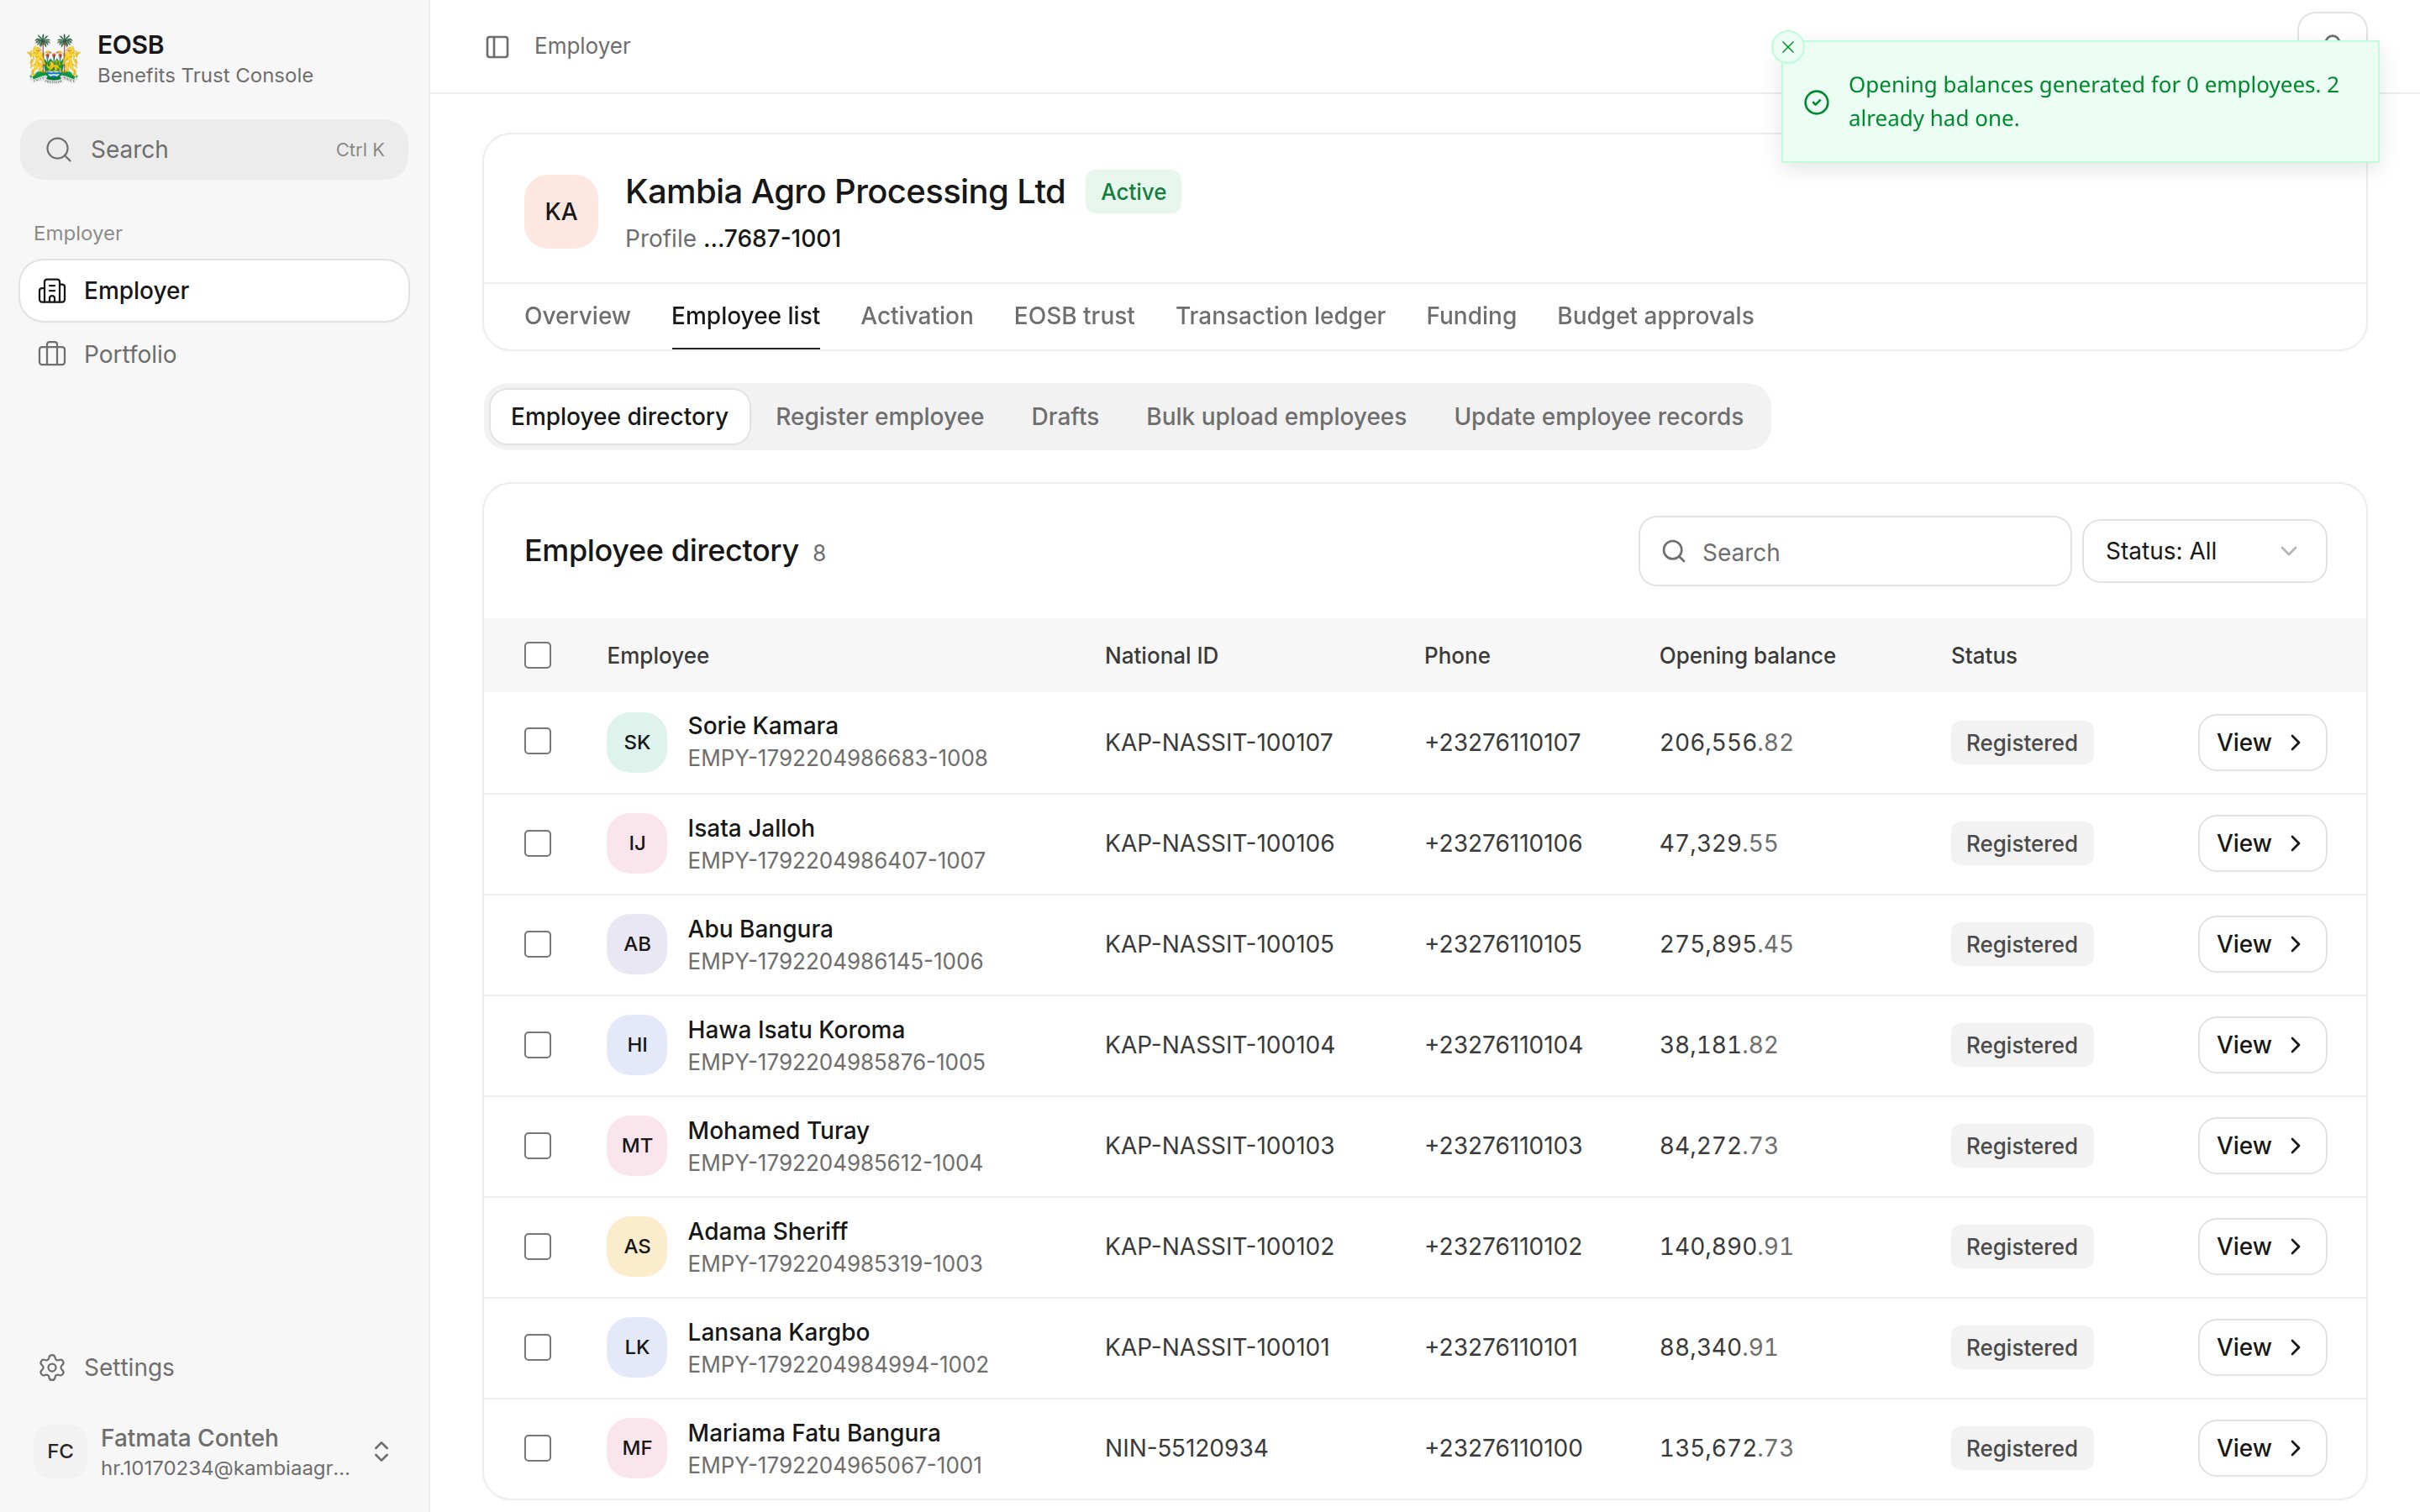Select the checkbox for Abu Bangura

point(538,944)
